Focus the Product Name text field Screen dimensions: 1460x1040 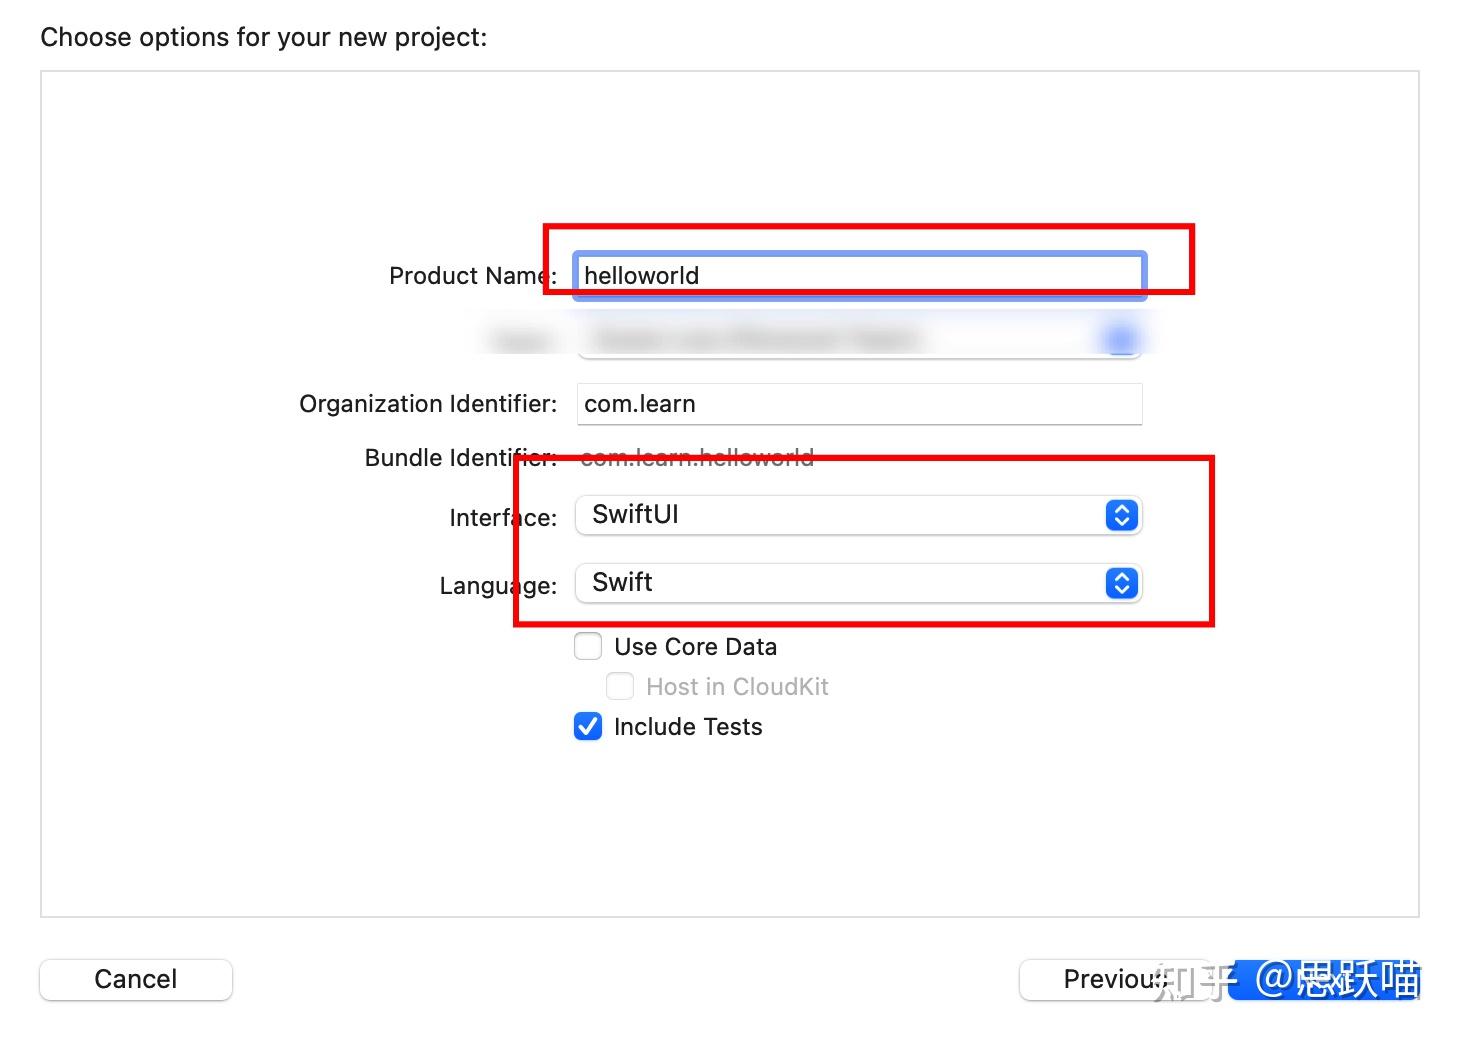point(860,275)
